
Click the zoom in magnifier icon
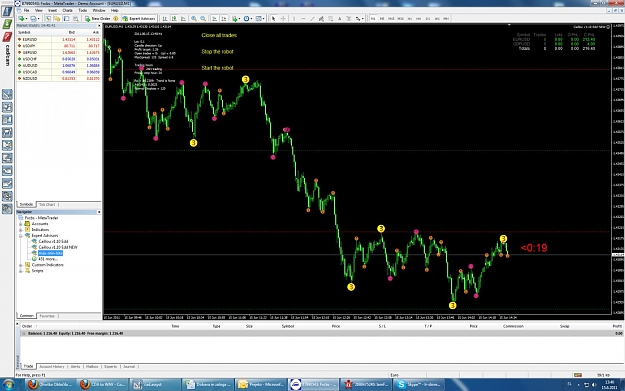tap(194, 18)
